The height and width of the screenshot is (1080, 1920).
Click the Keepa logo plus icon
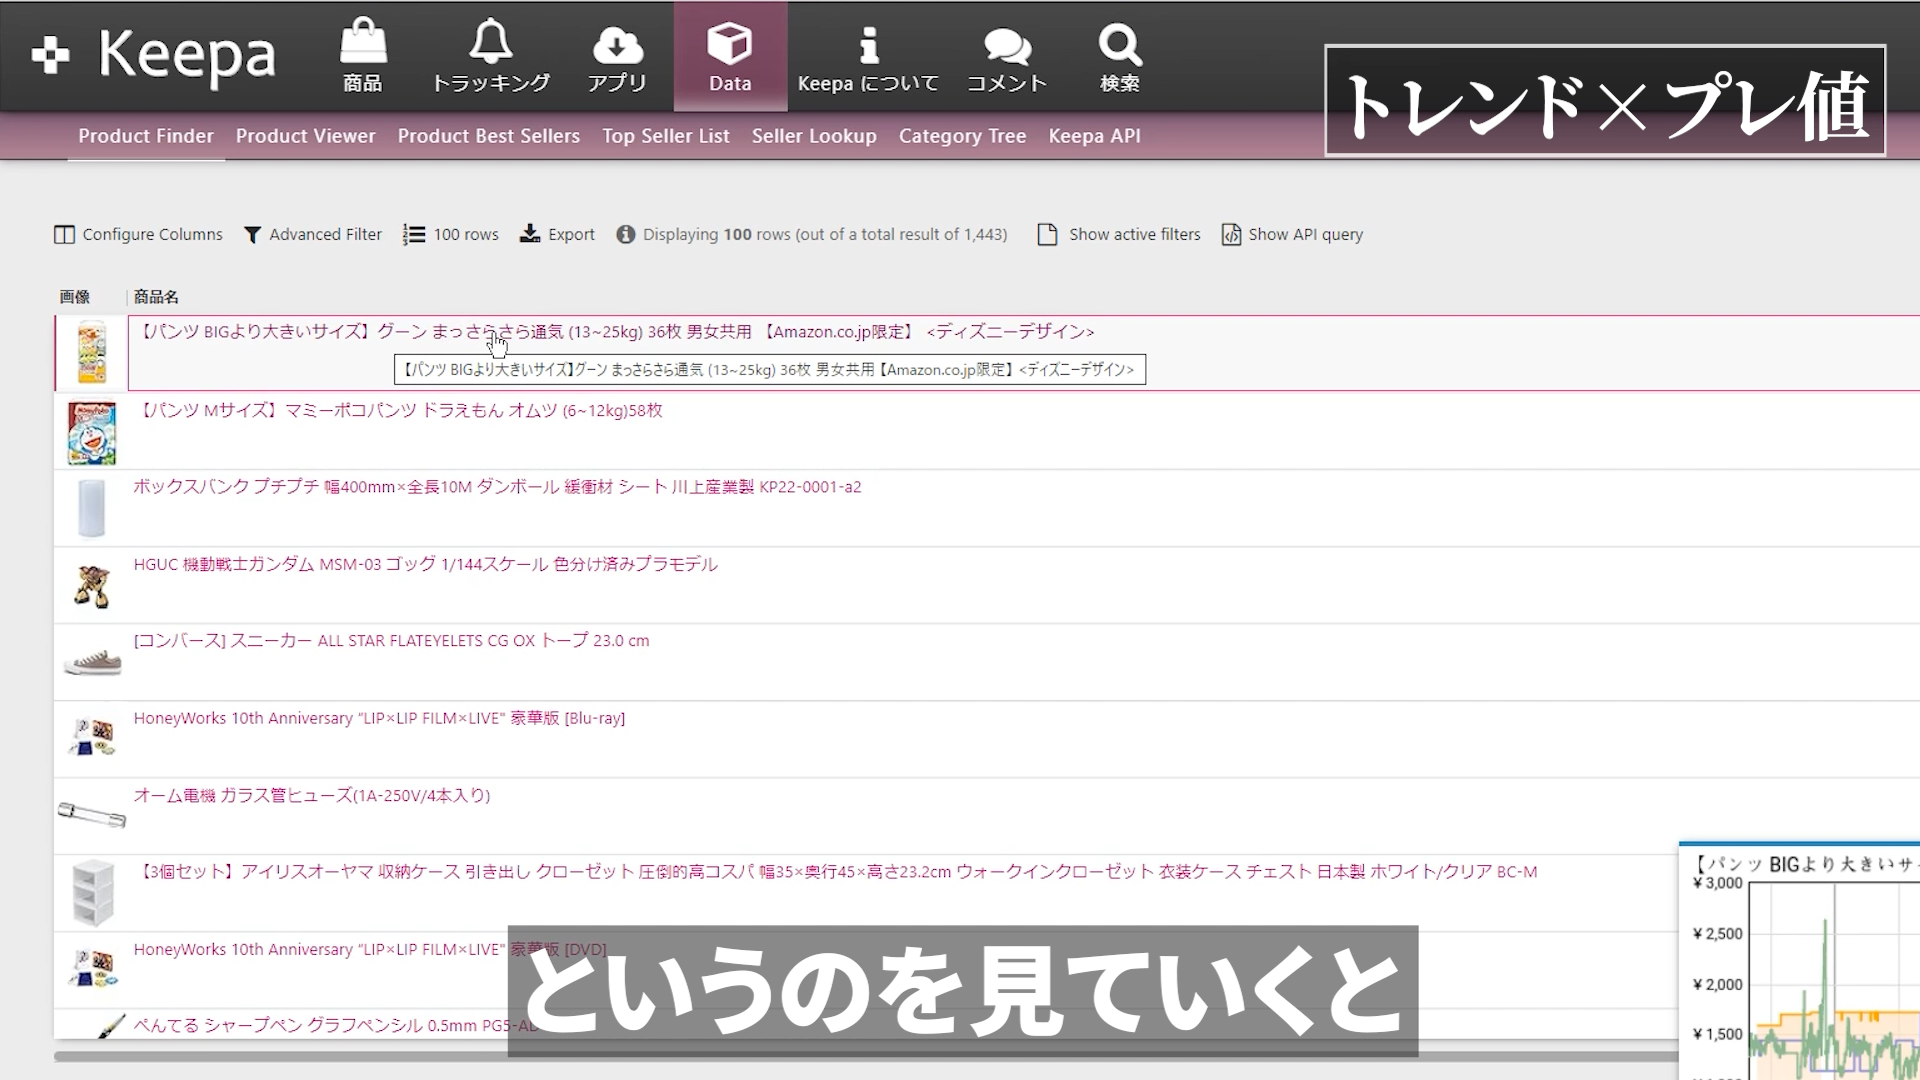click(50, 55)
